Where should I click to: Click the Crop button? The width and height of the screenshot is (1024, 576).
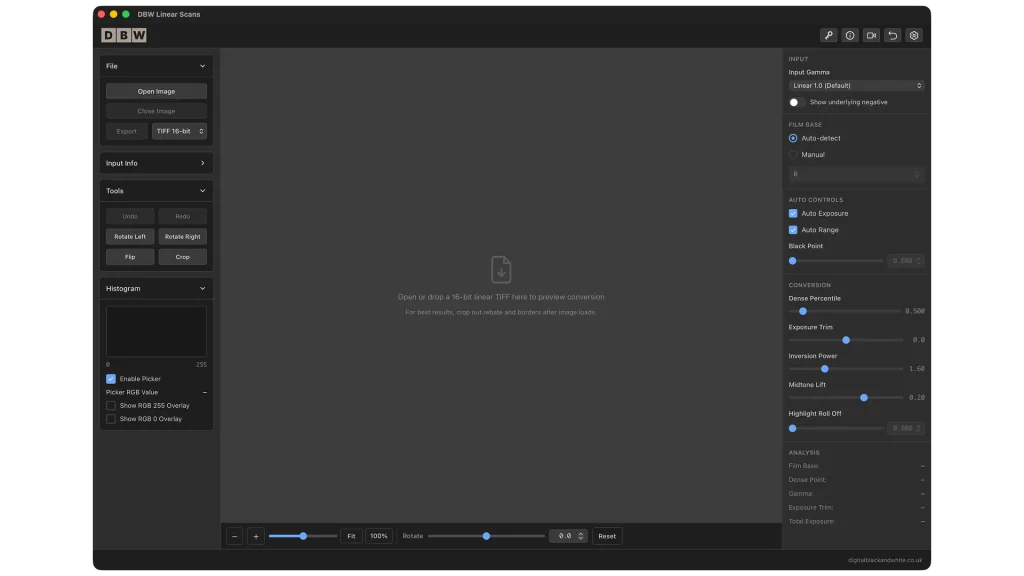[x=182, y=257]
